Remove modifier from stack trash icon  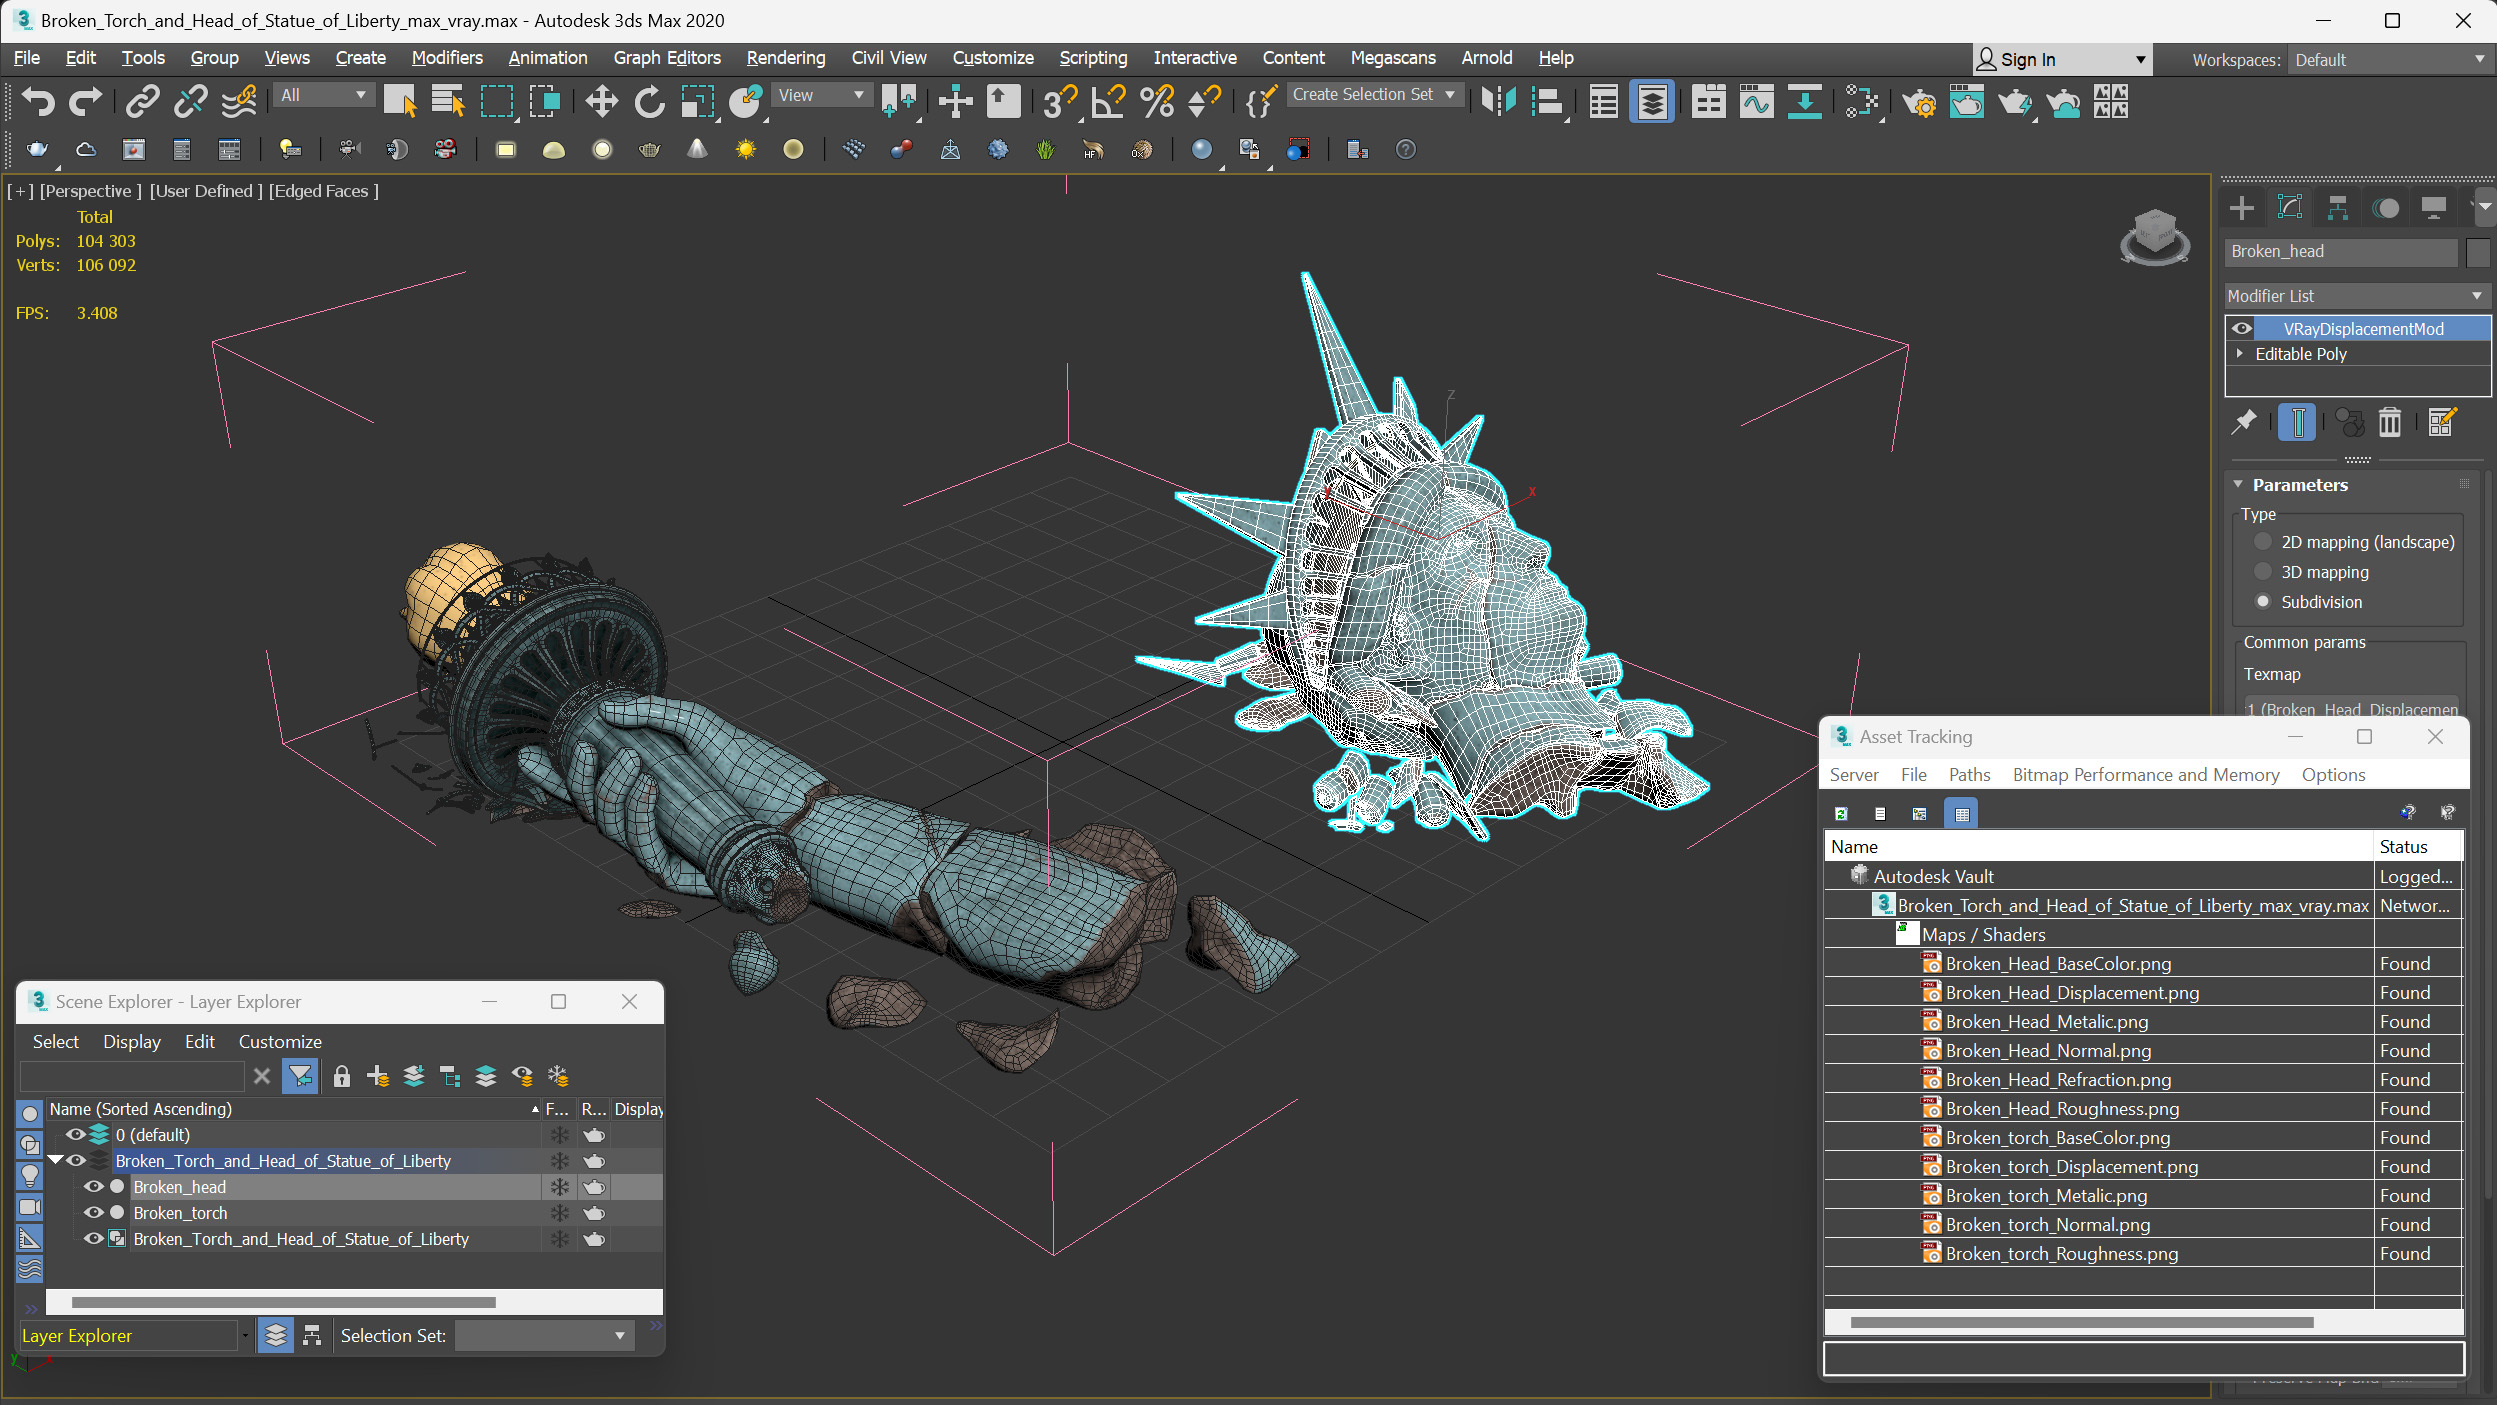pos(2389,422)
